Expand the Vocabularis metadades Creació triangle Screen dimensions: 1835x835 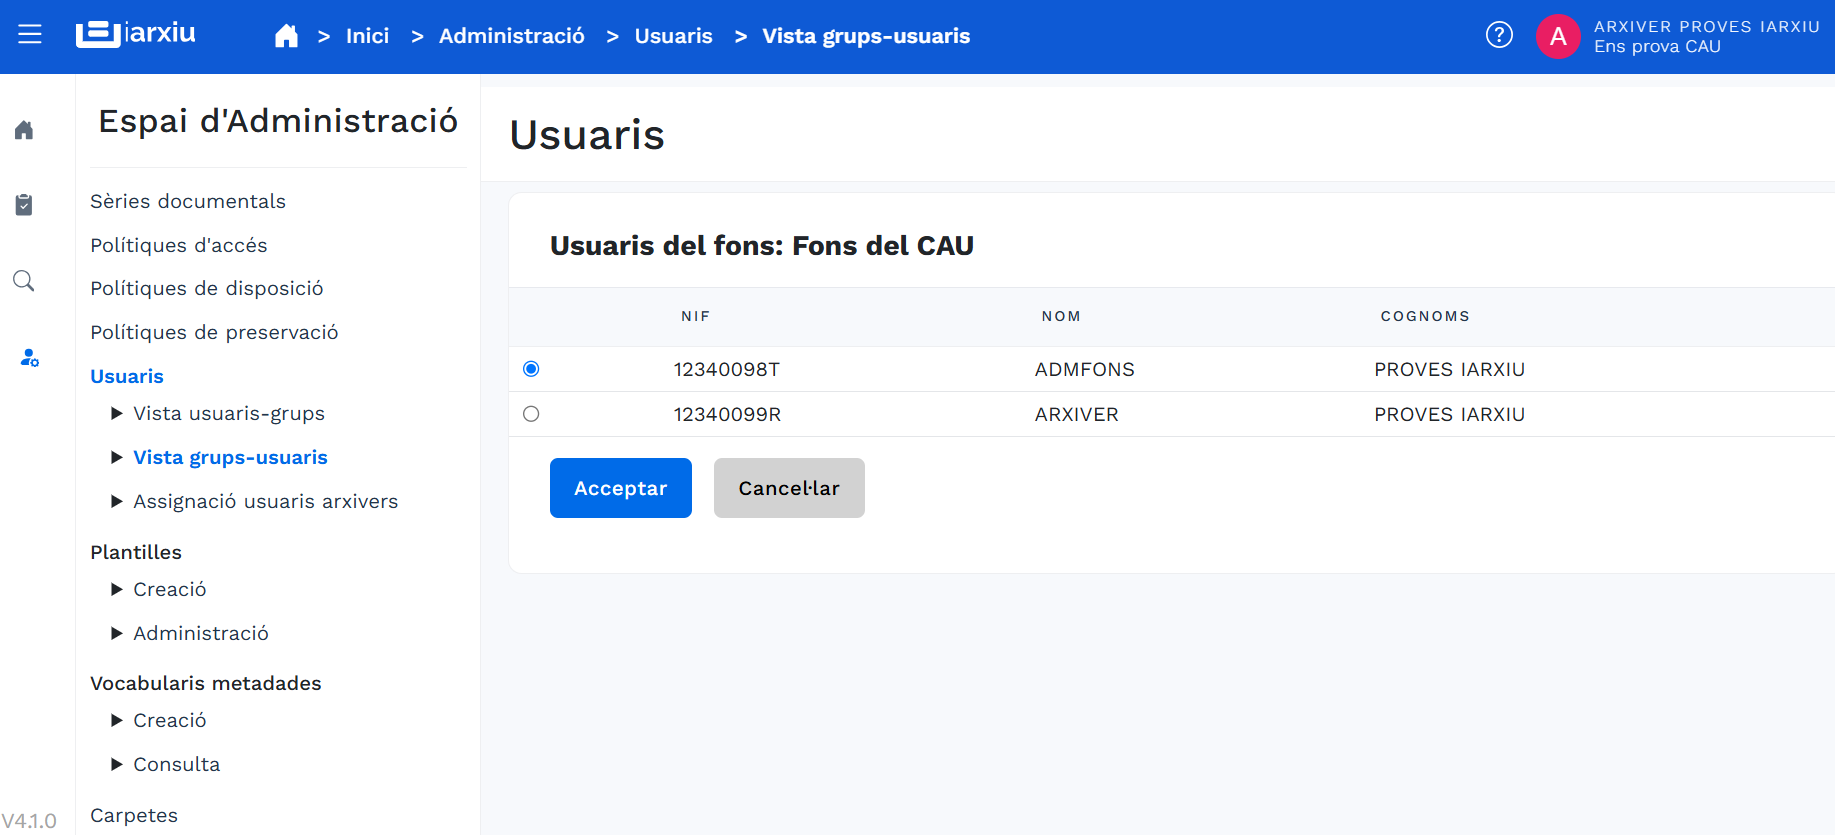point(117,720)
